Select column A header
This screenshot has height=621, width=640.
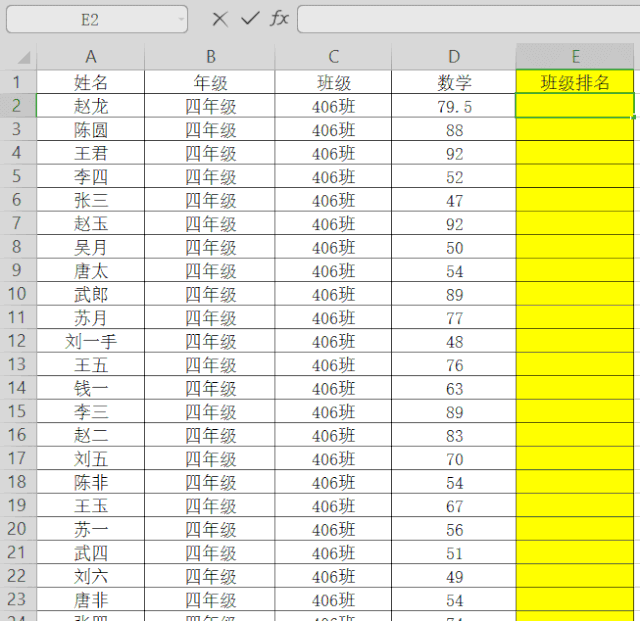click(x=90, y=57)
